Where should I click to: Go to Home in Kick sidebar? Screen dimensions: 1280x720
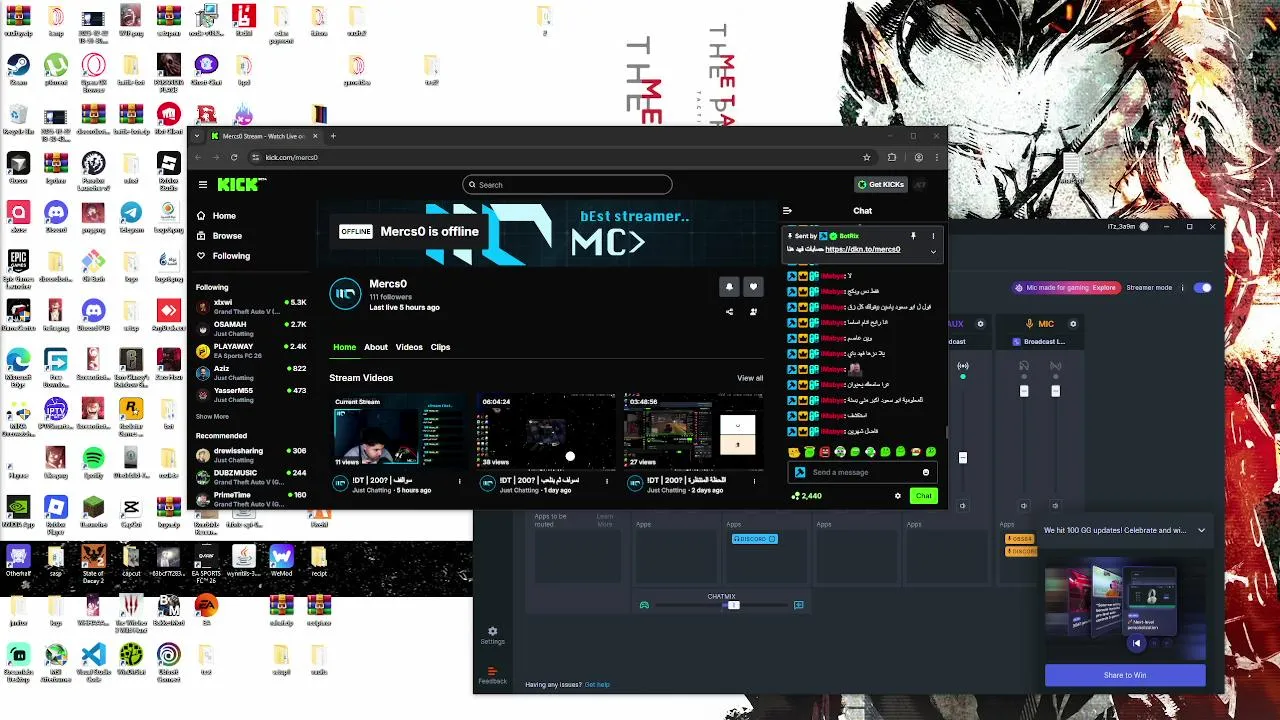(x=217, y=216)
